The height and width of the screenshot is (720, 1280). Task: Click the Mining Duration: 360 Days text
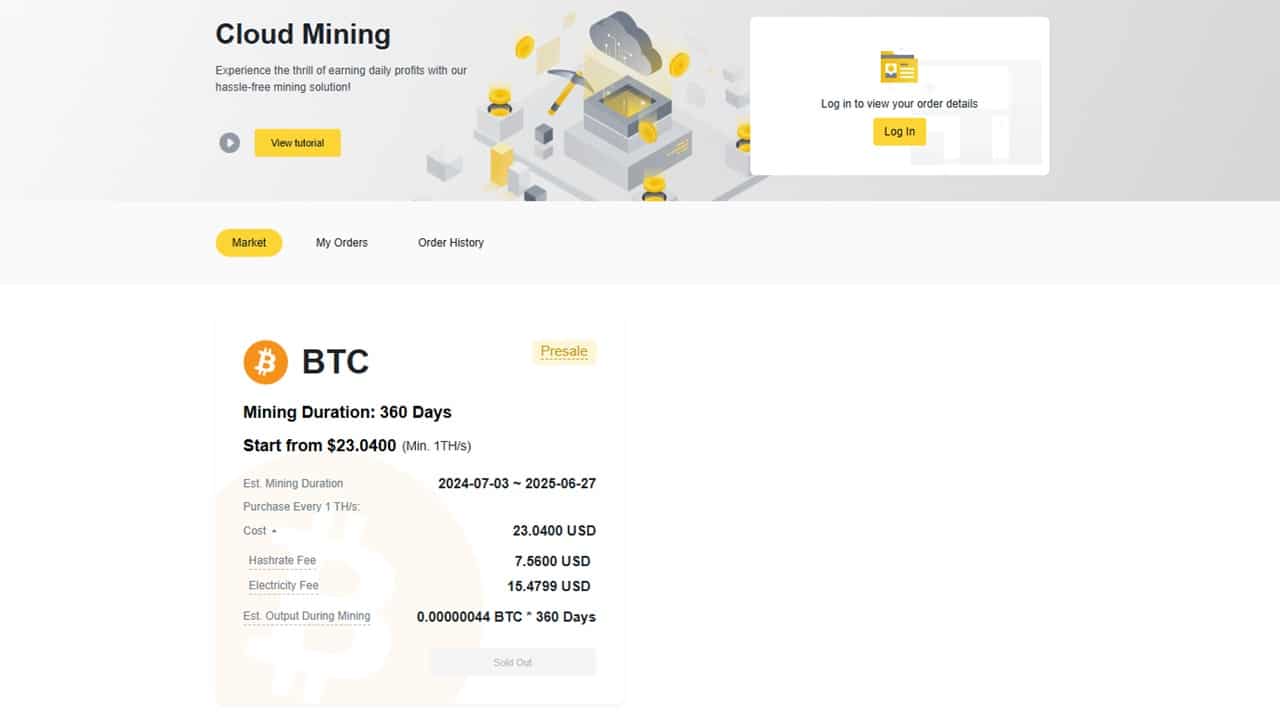coord(347,412)
